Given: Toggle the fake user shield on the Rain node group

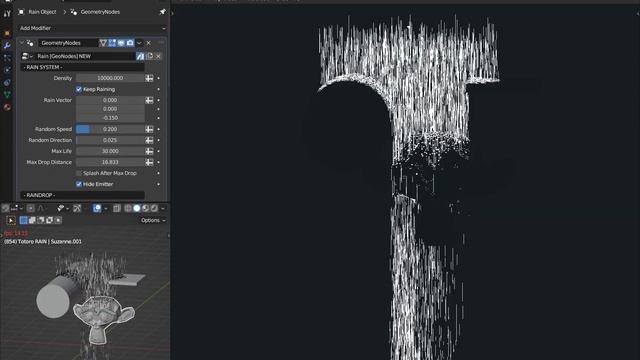Looking at the screenshot, I should click(x=140, y=56).
